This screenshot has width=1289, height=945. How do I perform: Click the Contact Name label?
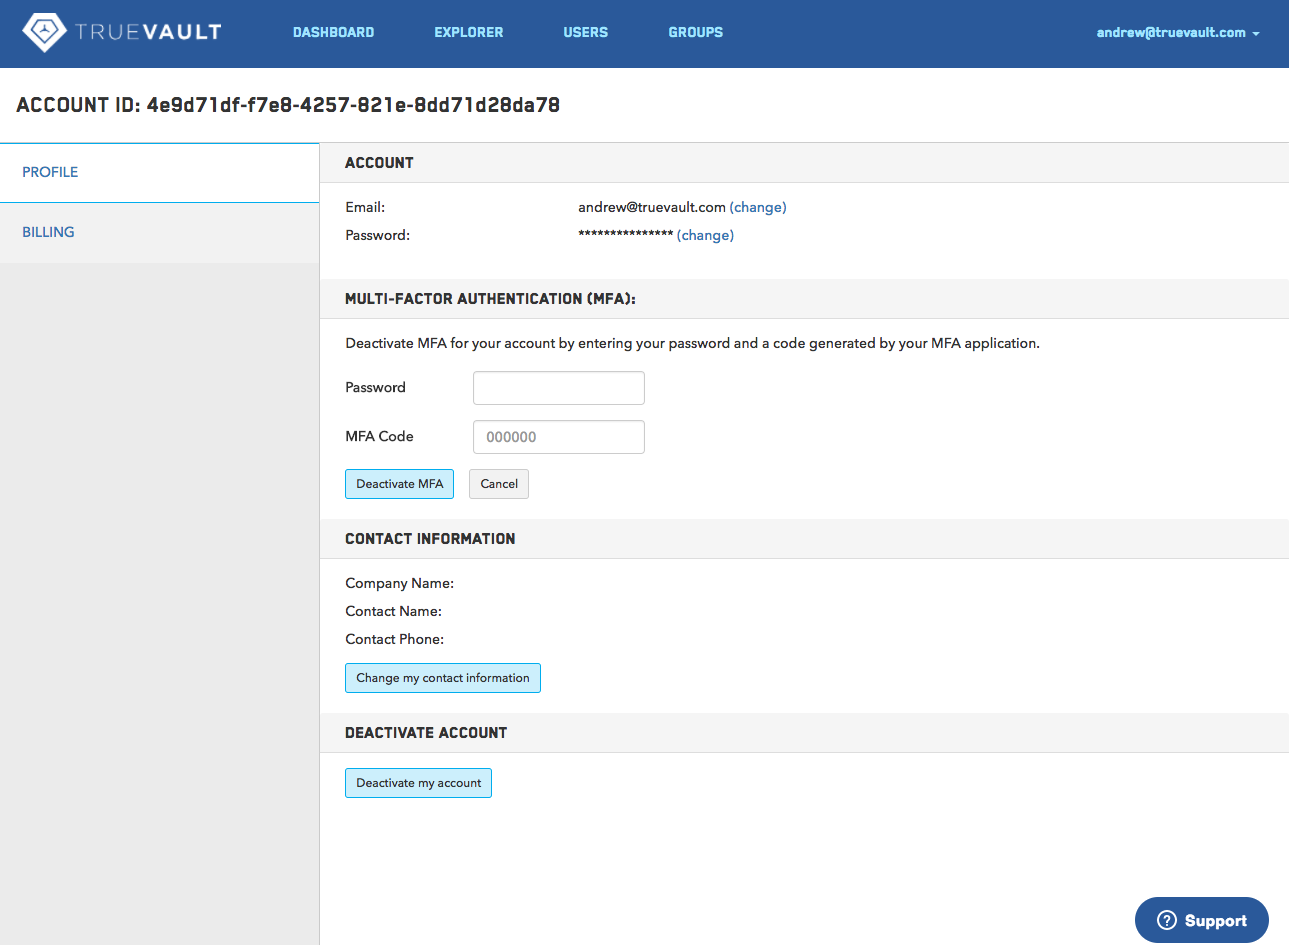(x=393, y=611)
